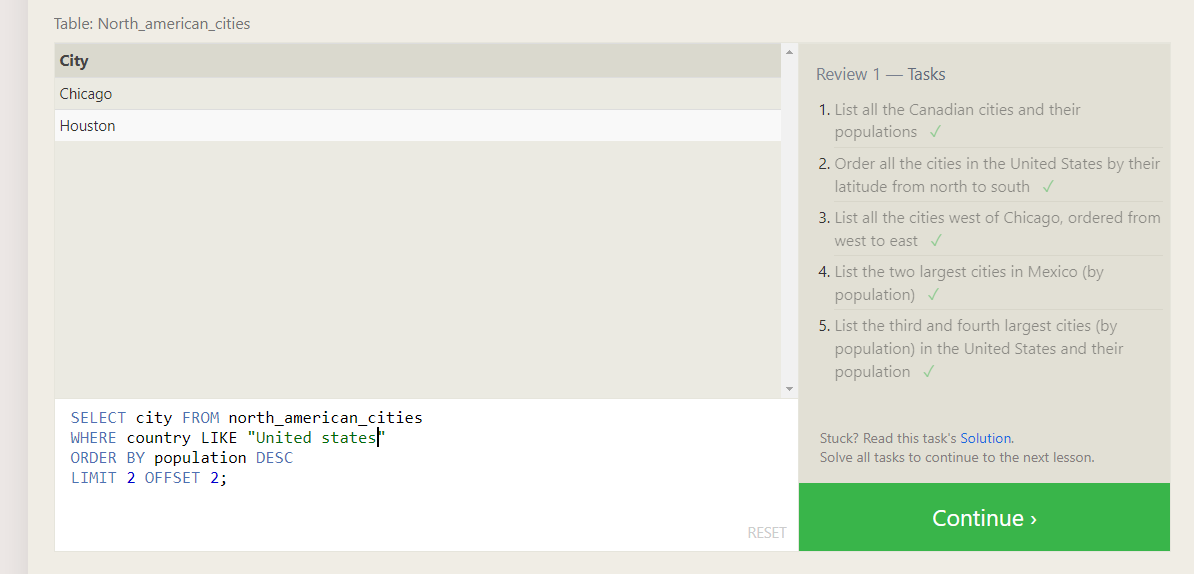Click the results scrollbar up arrow
The image size is (1194, 574).
[x=789, y=52]
